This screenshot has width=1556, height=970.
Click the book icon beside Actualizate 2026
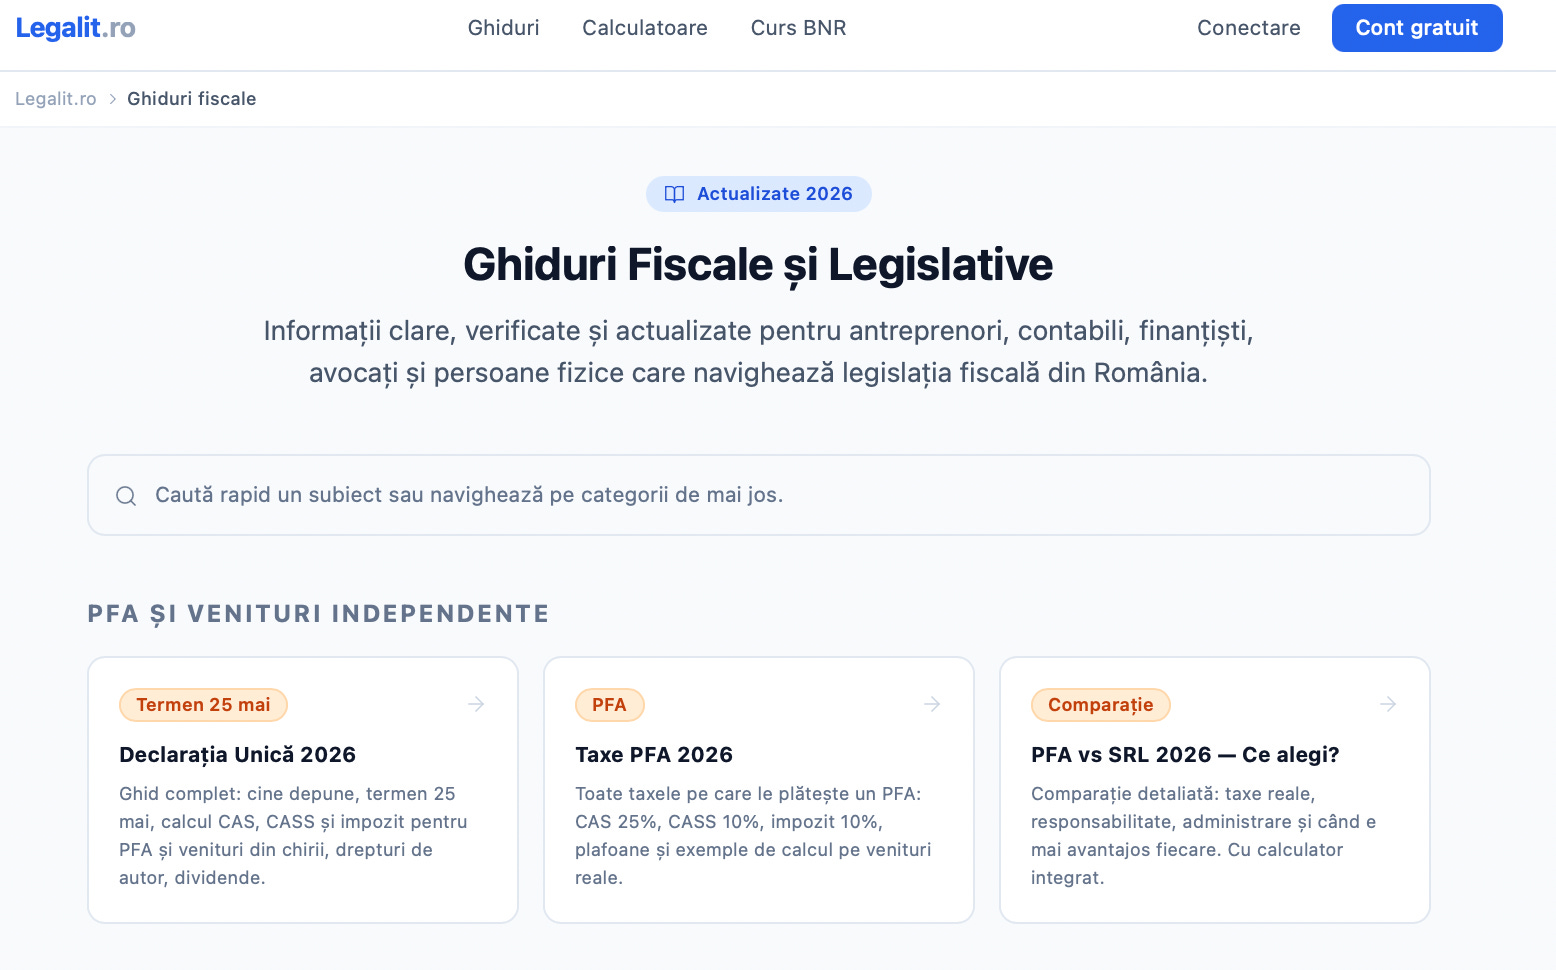tap(675, 194)
